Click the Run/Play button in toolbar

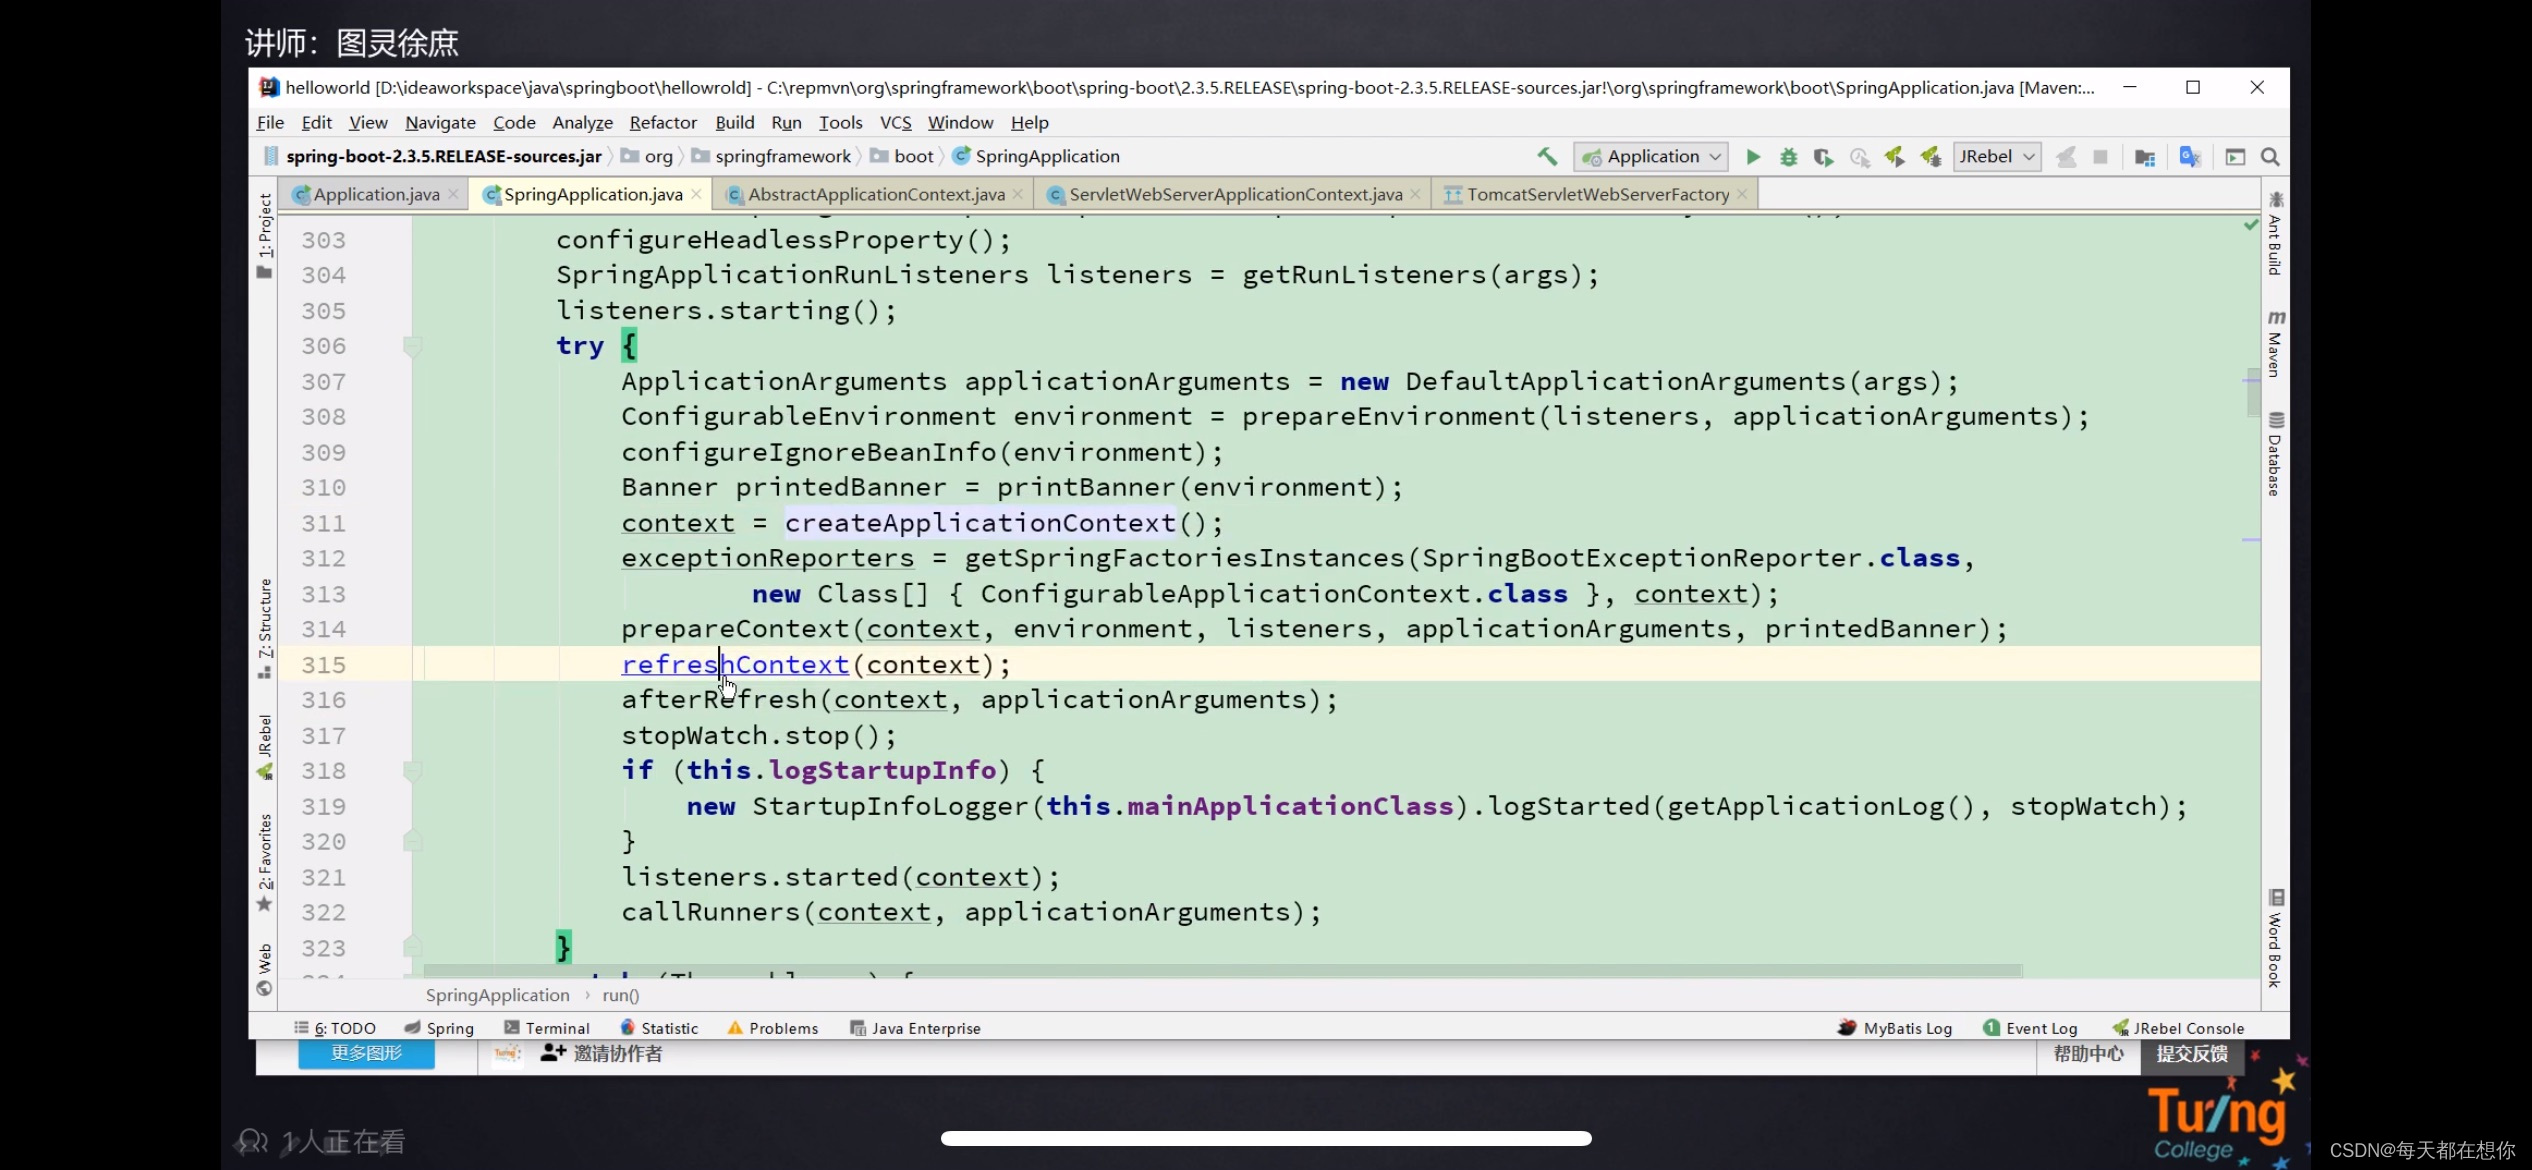[x=1754, y=157]
